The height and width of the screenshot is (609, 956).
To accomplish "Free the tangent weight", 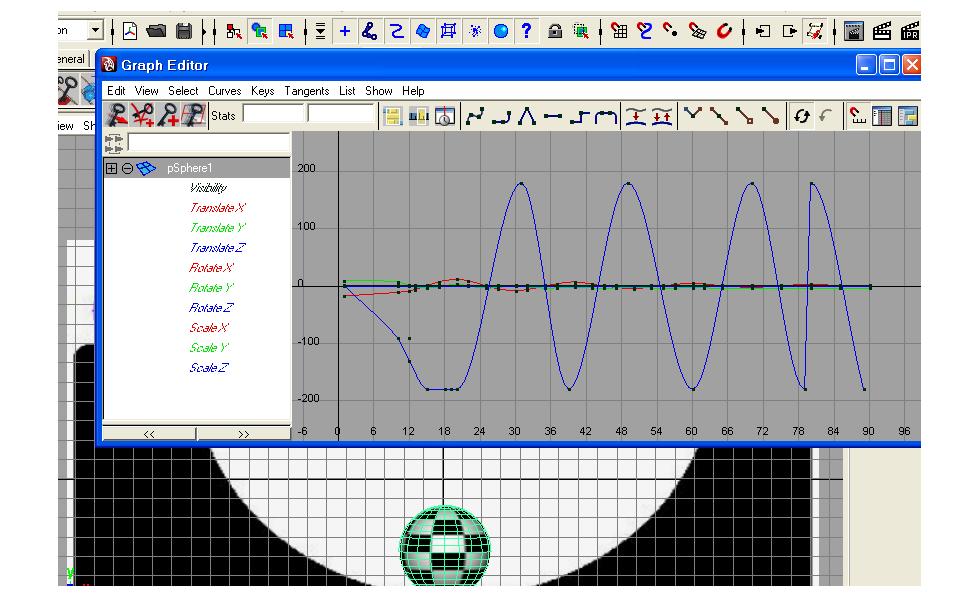I will [744, 116].
